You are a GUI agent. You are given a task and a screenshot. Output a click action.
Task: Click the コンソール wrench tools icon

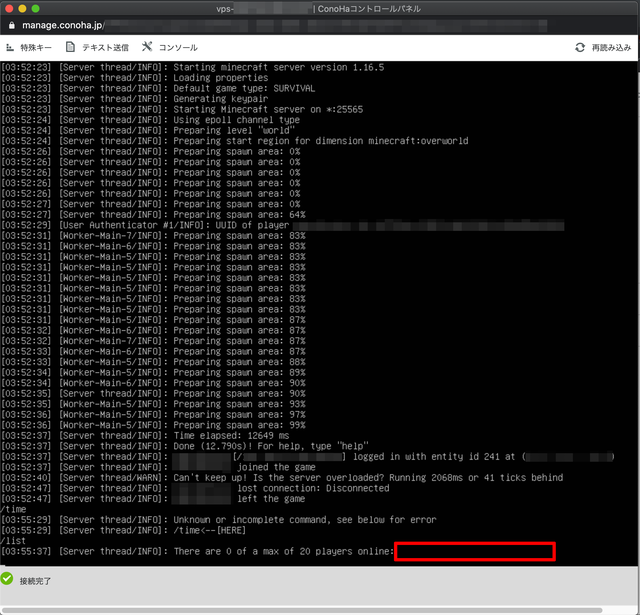tap(148, 47)
